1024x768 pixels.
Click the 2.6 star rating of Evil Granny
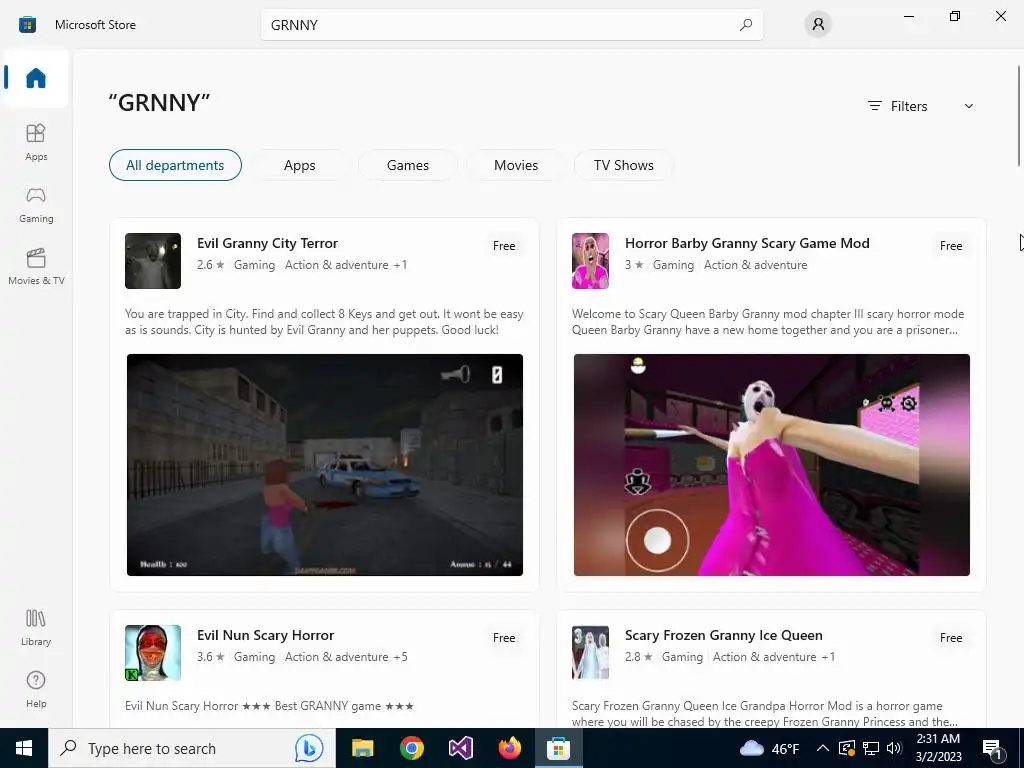click(210, 264)
